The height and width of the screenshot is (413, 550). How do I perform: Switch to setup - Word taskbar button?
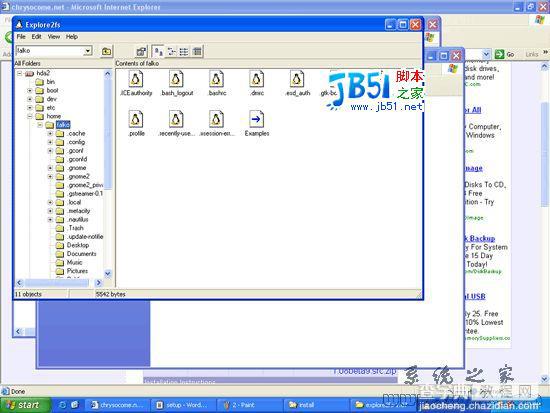pyautogui.click(x=183, y=405)
